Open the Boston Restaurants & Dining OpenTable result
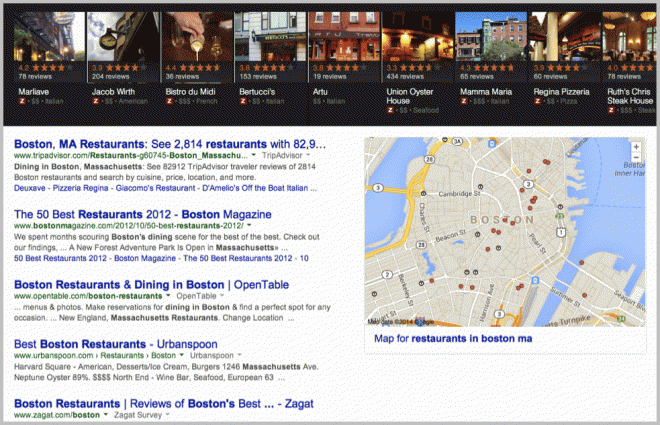This screenshot has width=660, height=425. [152, 285]
